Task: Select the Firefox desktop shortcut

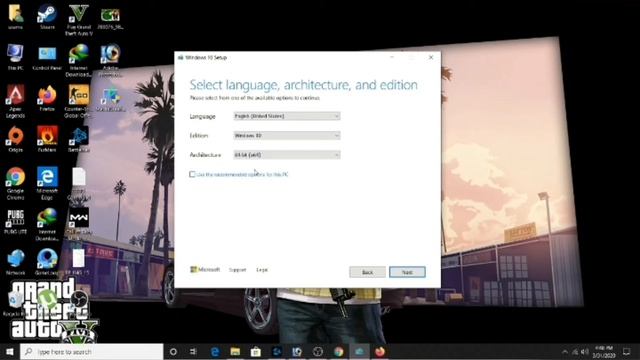Action: [x=47, y=98]
